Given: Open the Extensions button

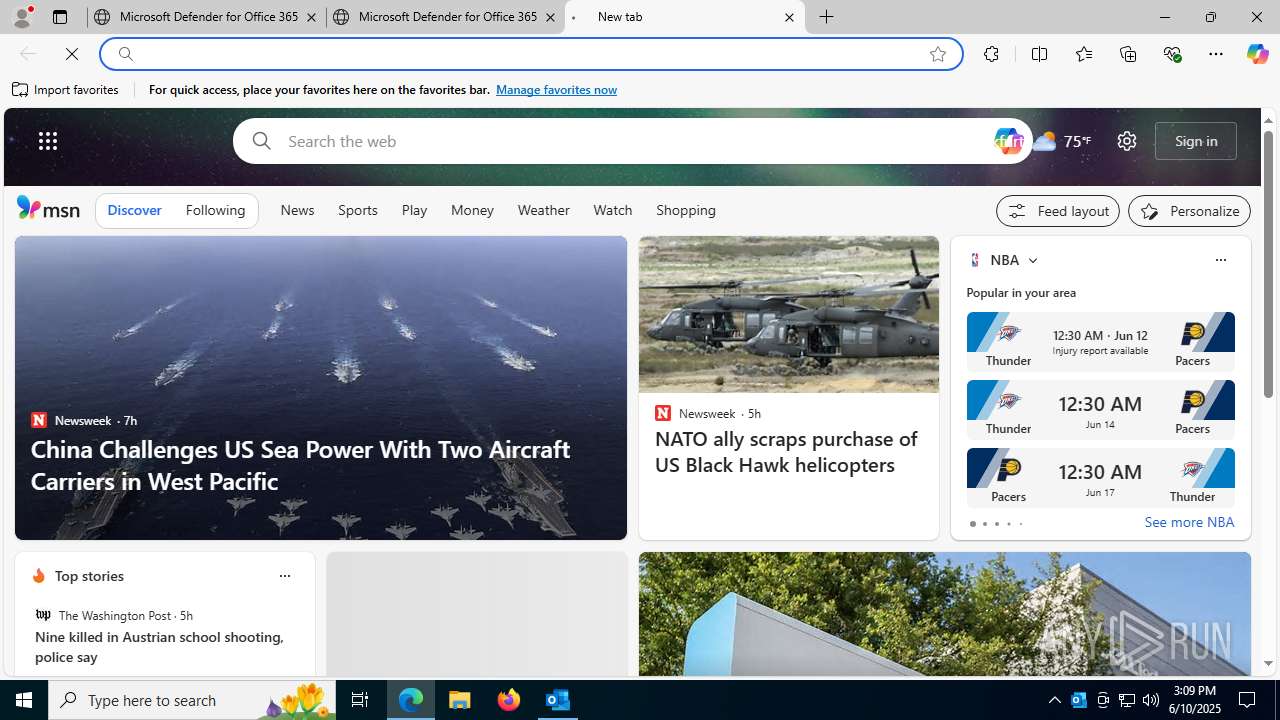Looking at the screenshot, I should pos(991,54).
